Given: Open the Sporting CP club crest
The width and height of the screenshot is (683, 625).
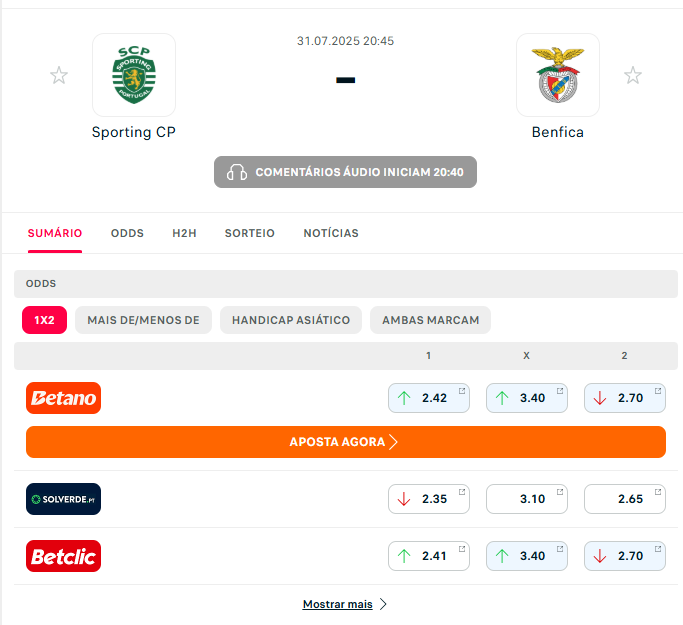Looking at the screenshot, I should 134,75.
